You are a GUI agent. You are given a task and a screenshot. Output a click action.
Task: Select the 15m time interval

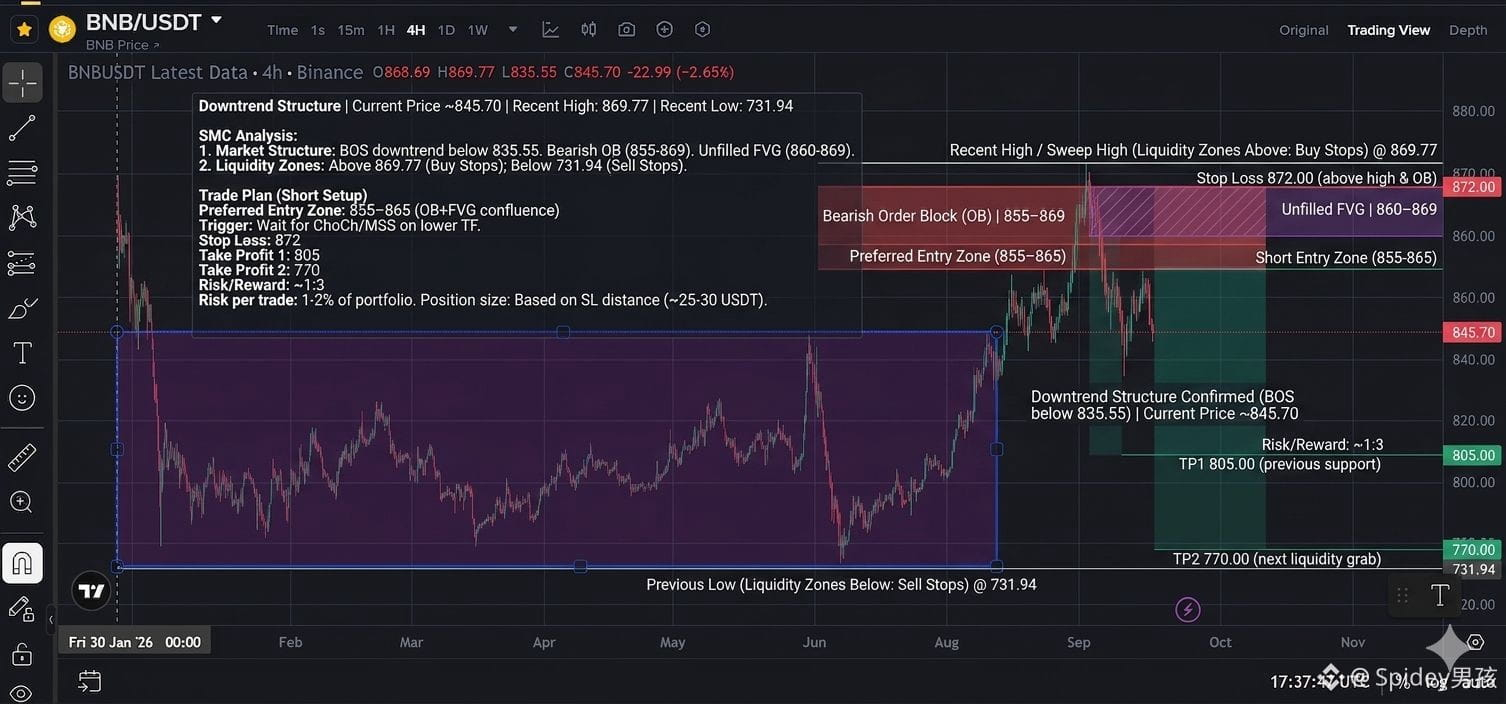[351, 30]
